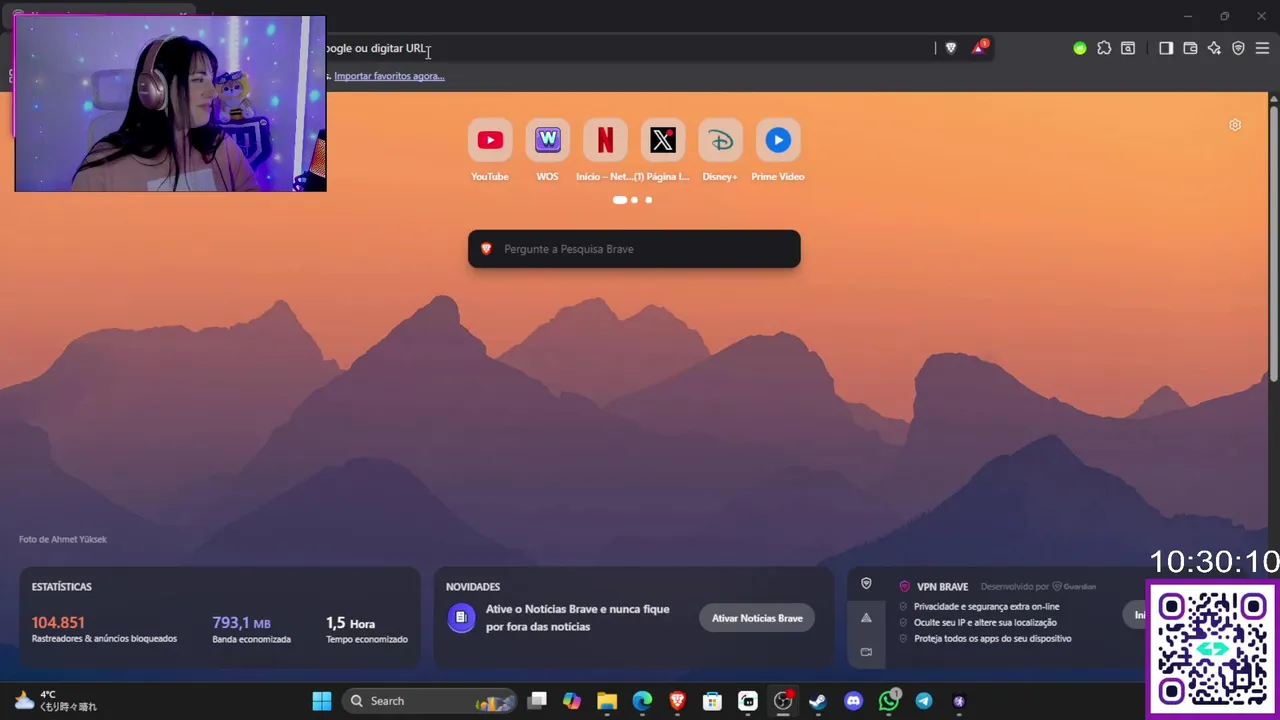The width and height of the screenshot is (1280, 720).
Task: Open Brave VPN shield icon in toolbar
Action: (x=1238, y=48)
